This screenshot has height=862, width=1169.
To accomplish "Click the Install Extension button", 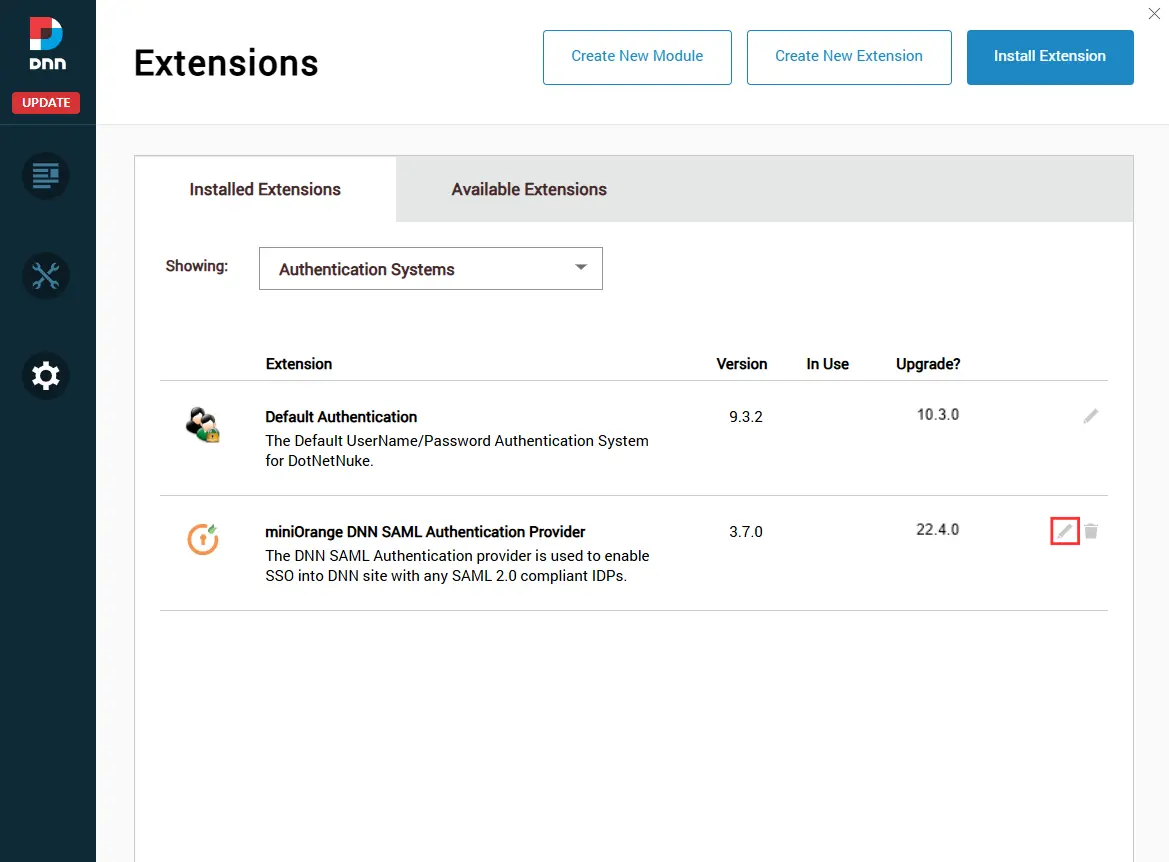I will point(1050,57).
